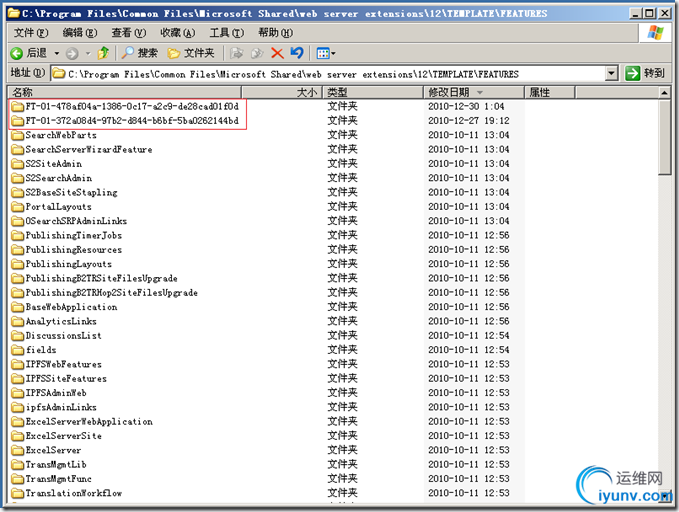Click the ipfsAdminLinks folder name
The image size is (679, 512).
pyautogui.click(x=61, y=407)
